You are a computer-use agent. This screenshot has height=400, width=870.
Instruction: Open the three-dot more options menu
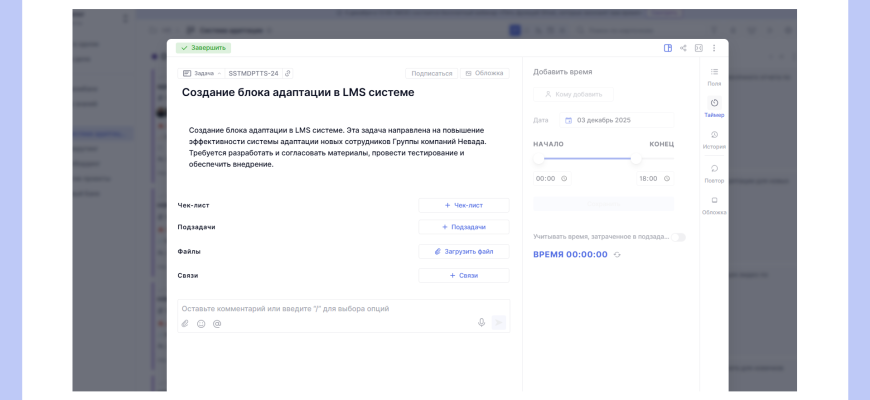tap(714, 48)
